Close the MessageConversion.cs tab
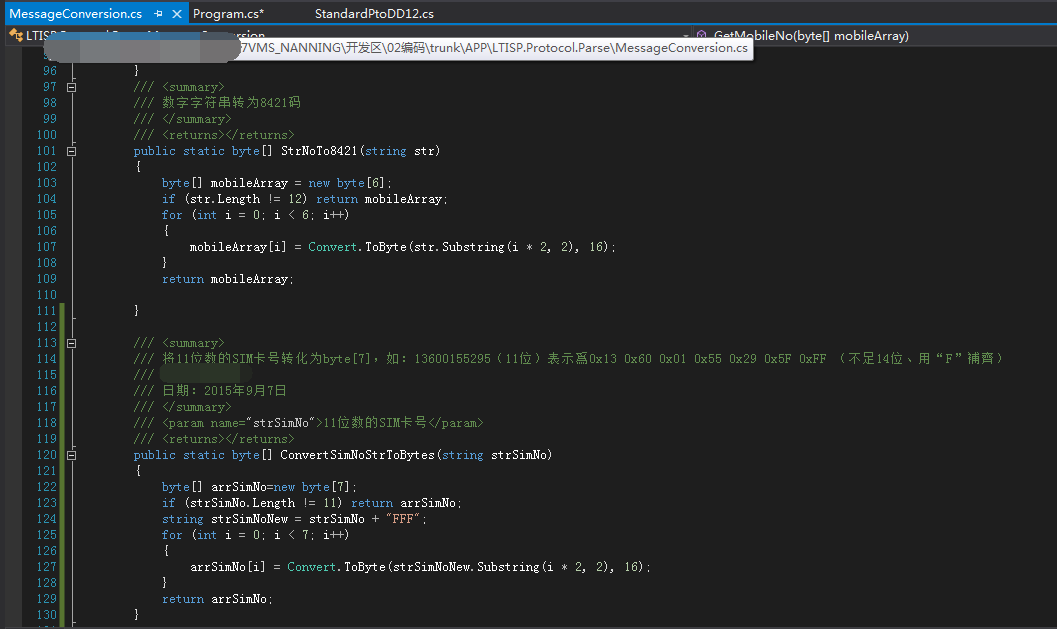The width and height of the screenshot is (1057, 629). [177, 14]
